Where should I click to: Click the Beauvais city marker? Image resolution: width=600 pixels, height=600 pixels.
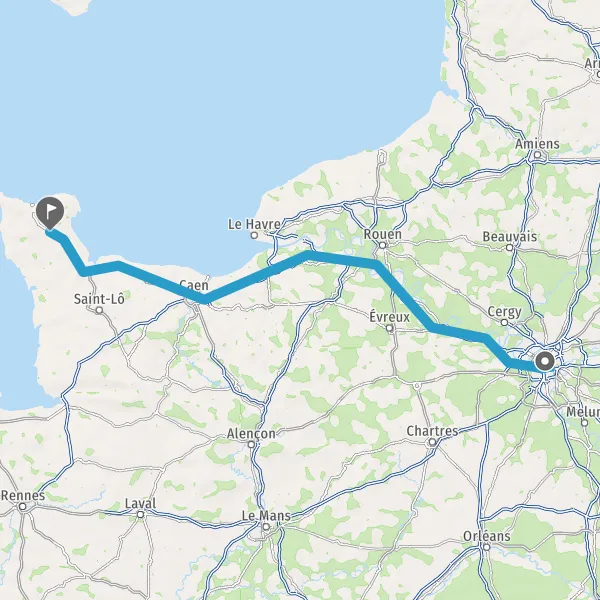pos(509,248)
